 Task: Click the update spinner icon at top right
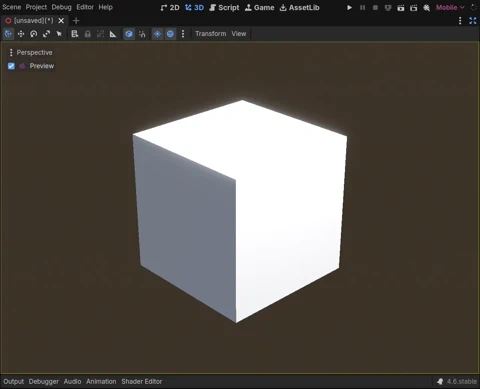(474, 7)
